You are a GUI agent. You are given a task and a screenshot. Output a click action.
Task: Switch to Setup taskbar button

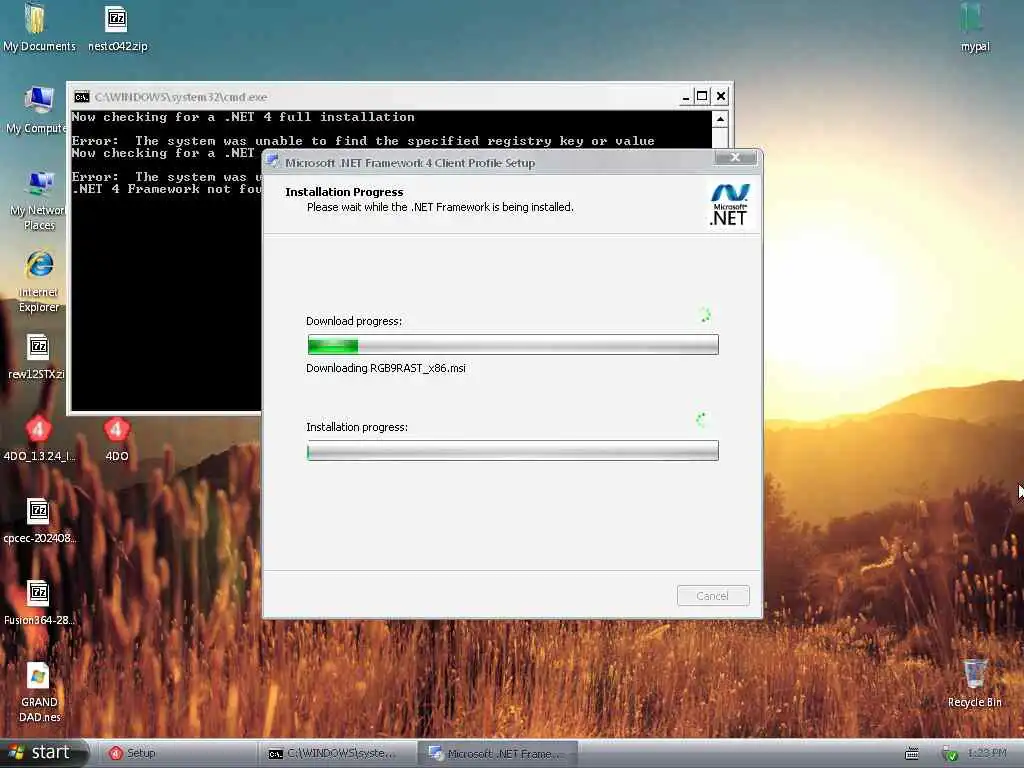click(176, 753)
